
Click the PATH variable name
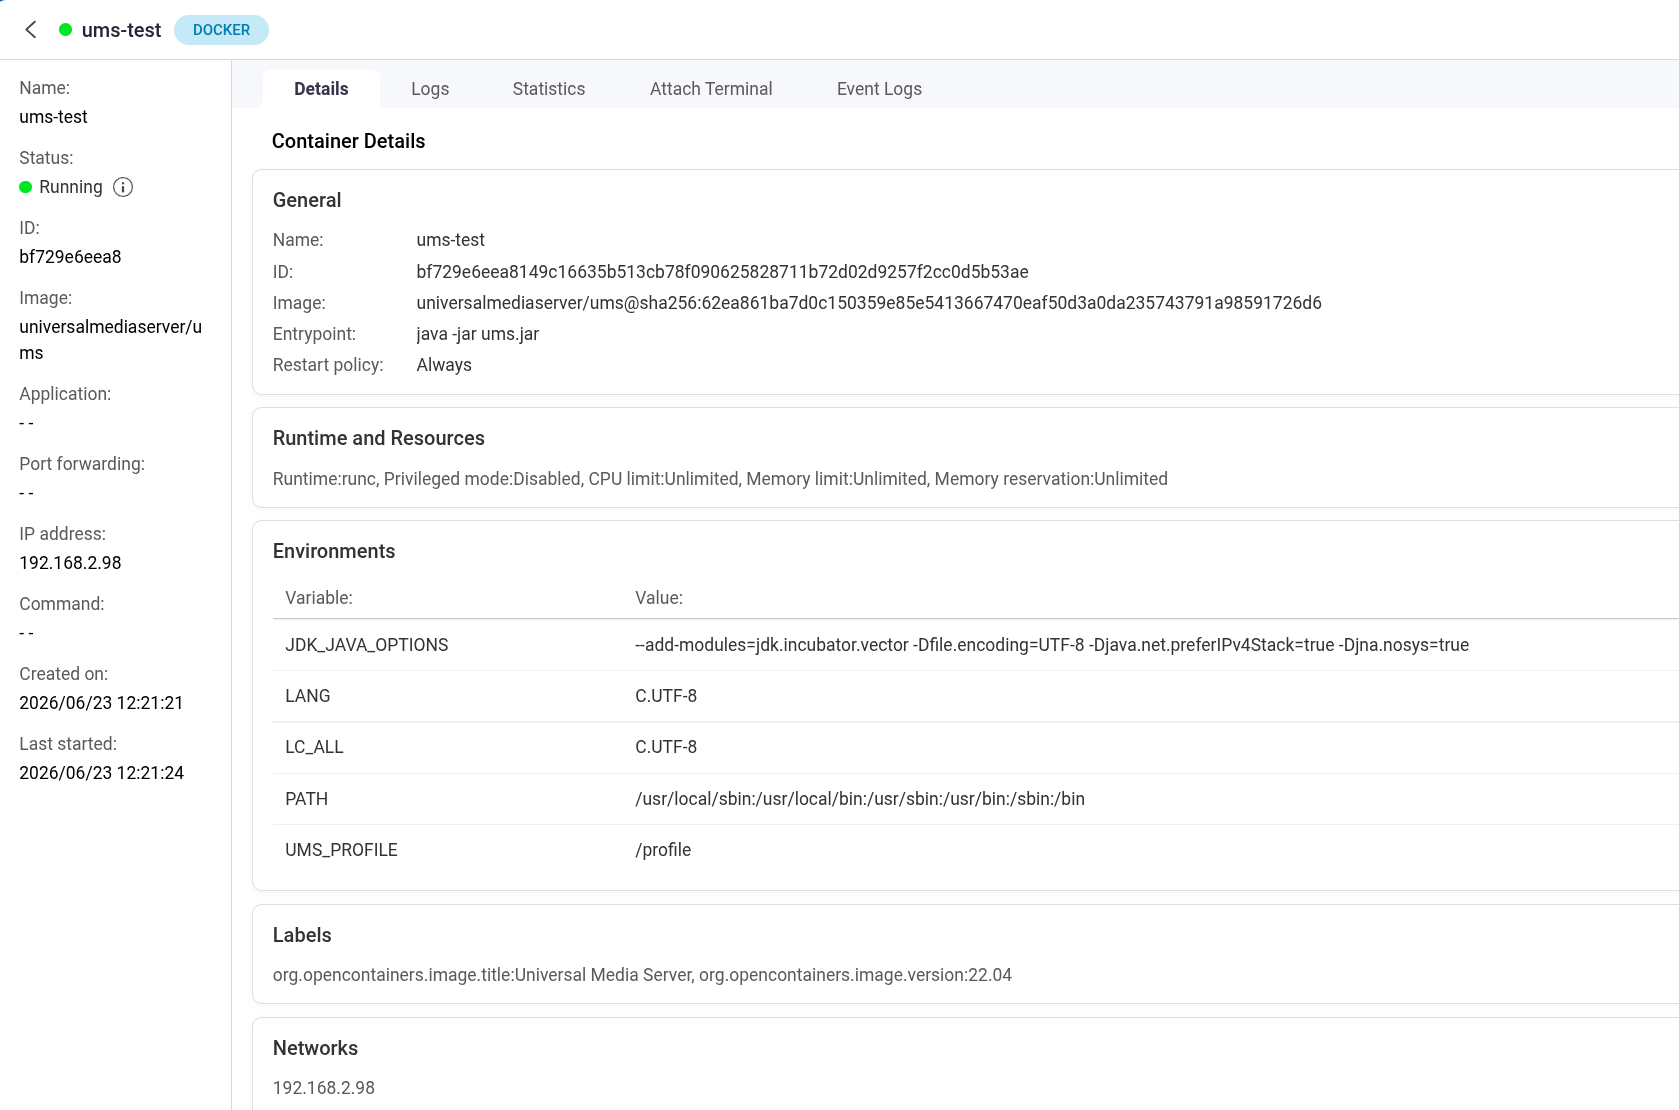pyautogui.click(x=306, y=799)
